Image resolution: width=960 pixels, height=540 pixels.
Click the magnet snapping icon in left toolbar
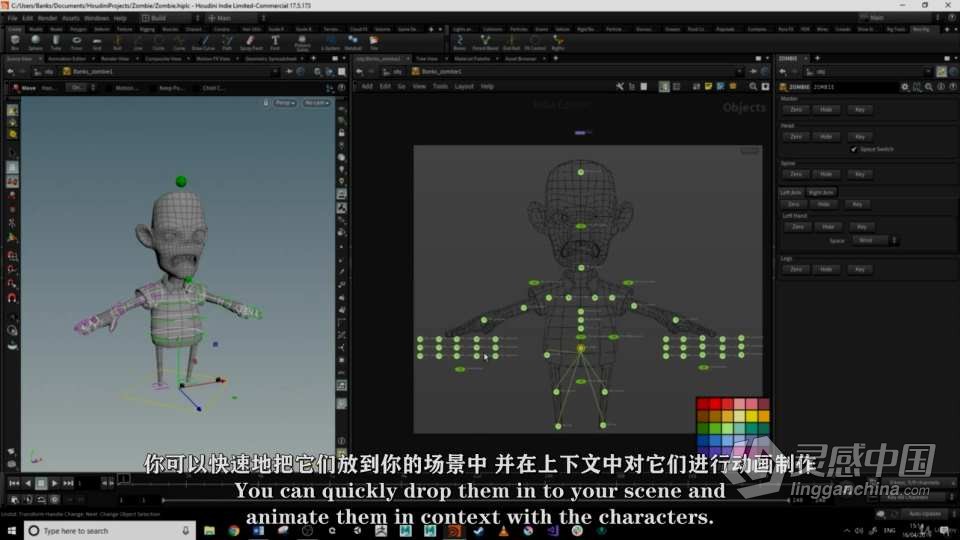(x=12, y=298)
